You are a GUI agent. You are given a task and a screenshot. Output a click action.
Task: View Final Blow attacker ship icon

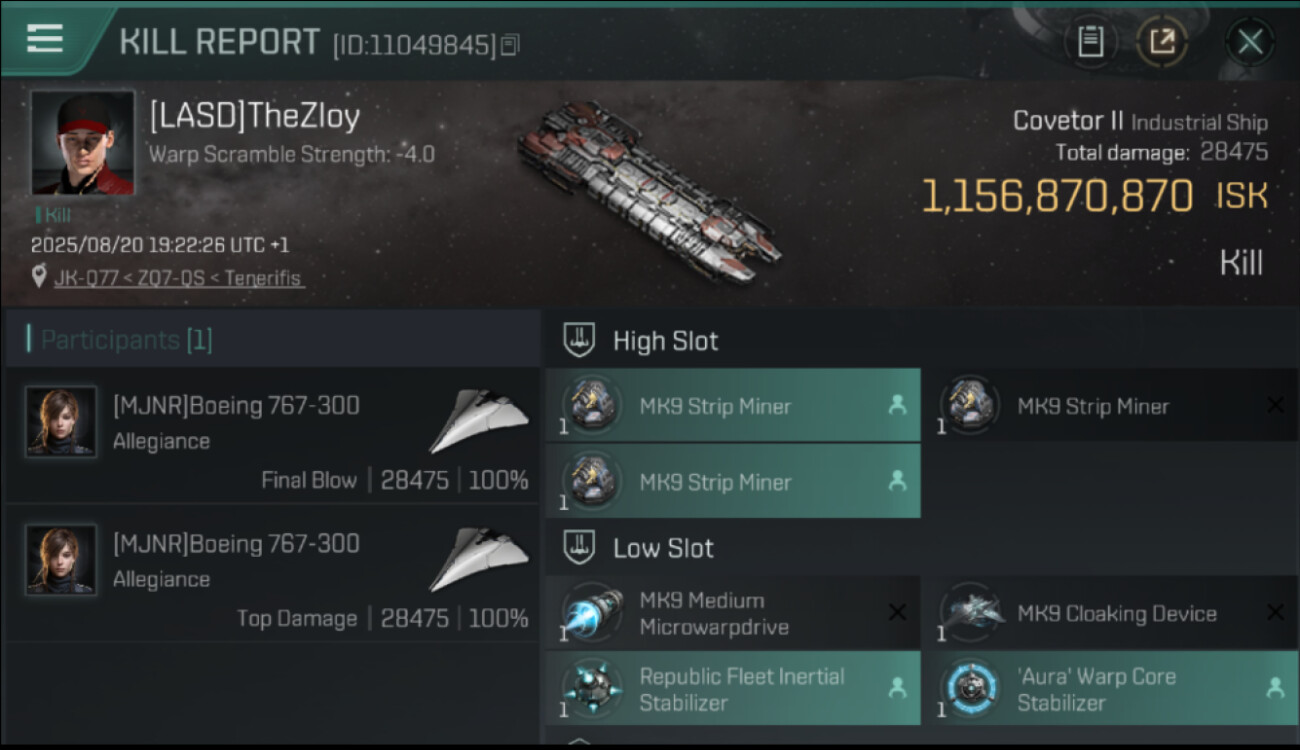pos(479,420)
